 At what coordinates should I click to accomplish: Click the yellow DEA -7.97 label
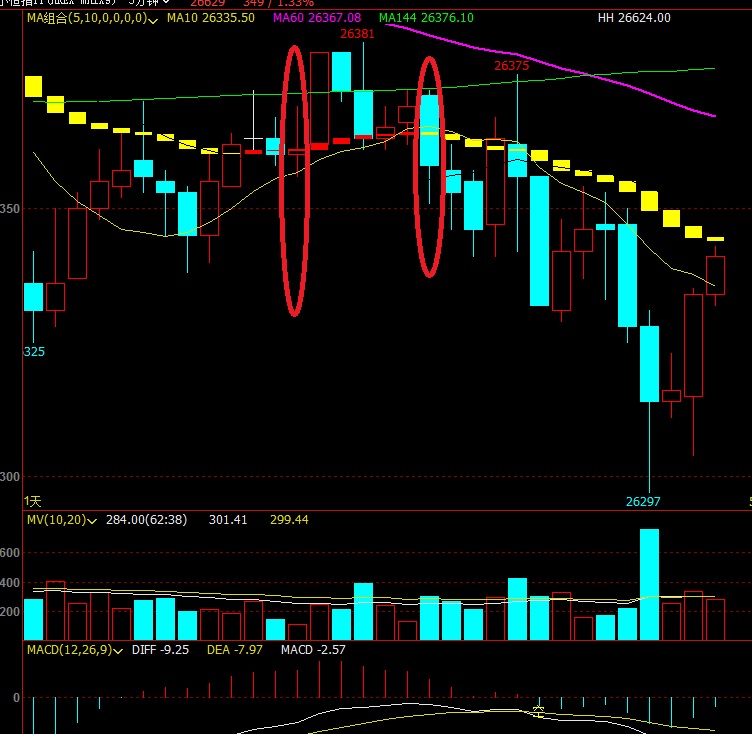pyautogui.click(x=231, y=650)
